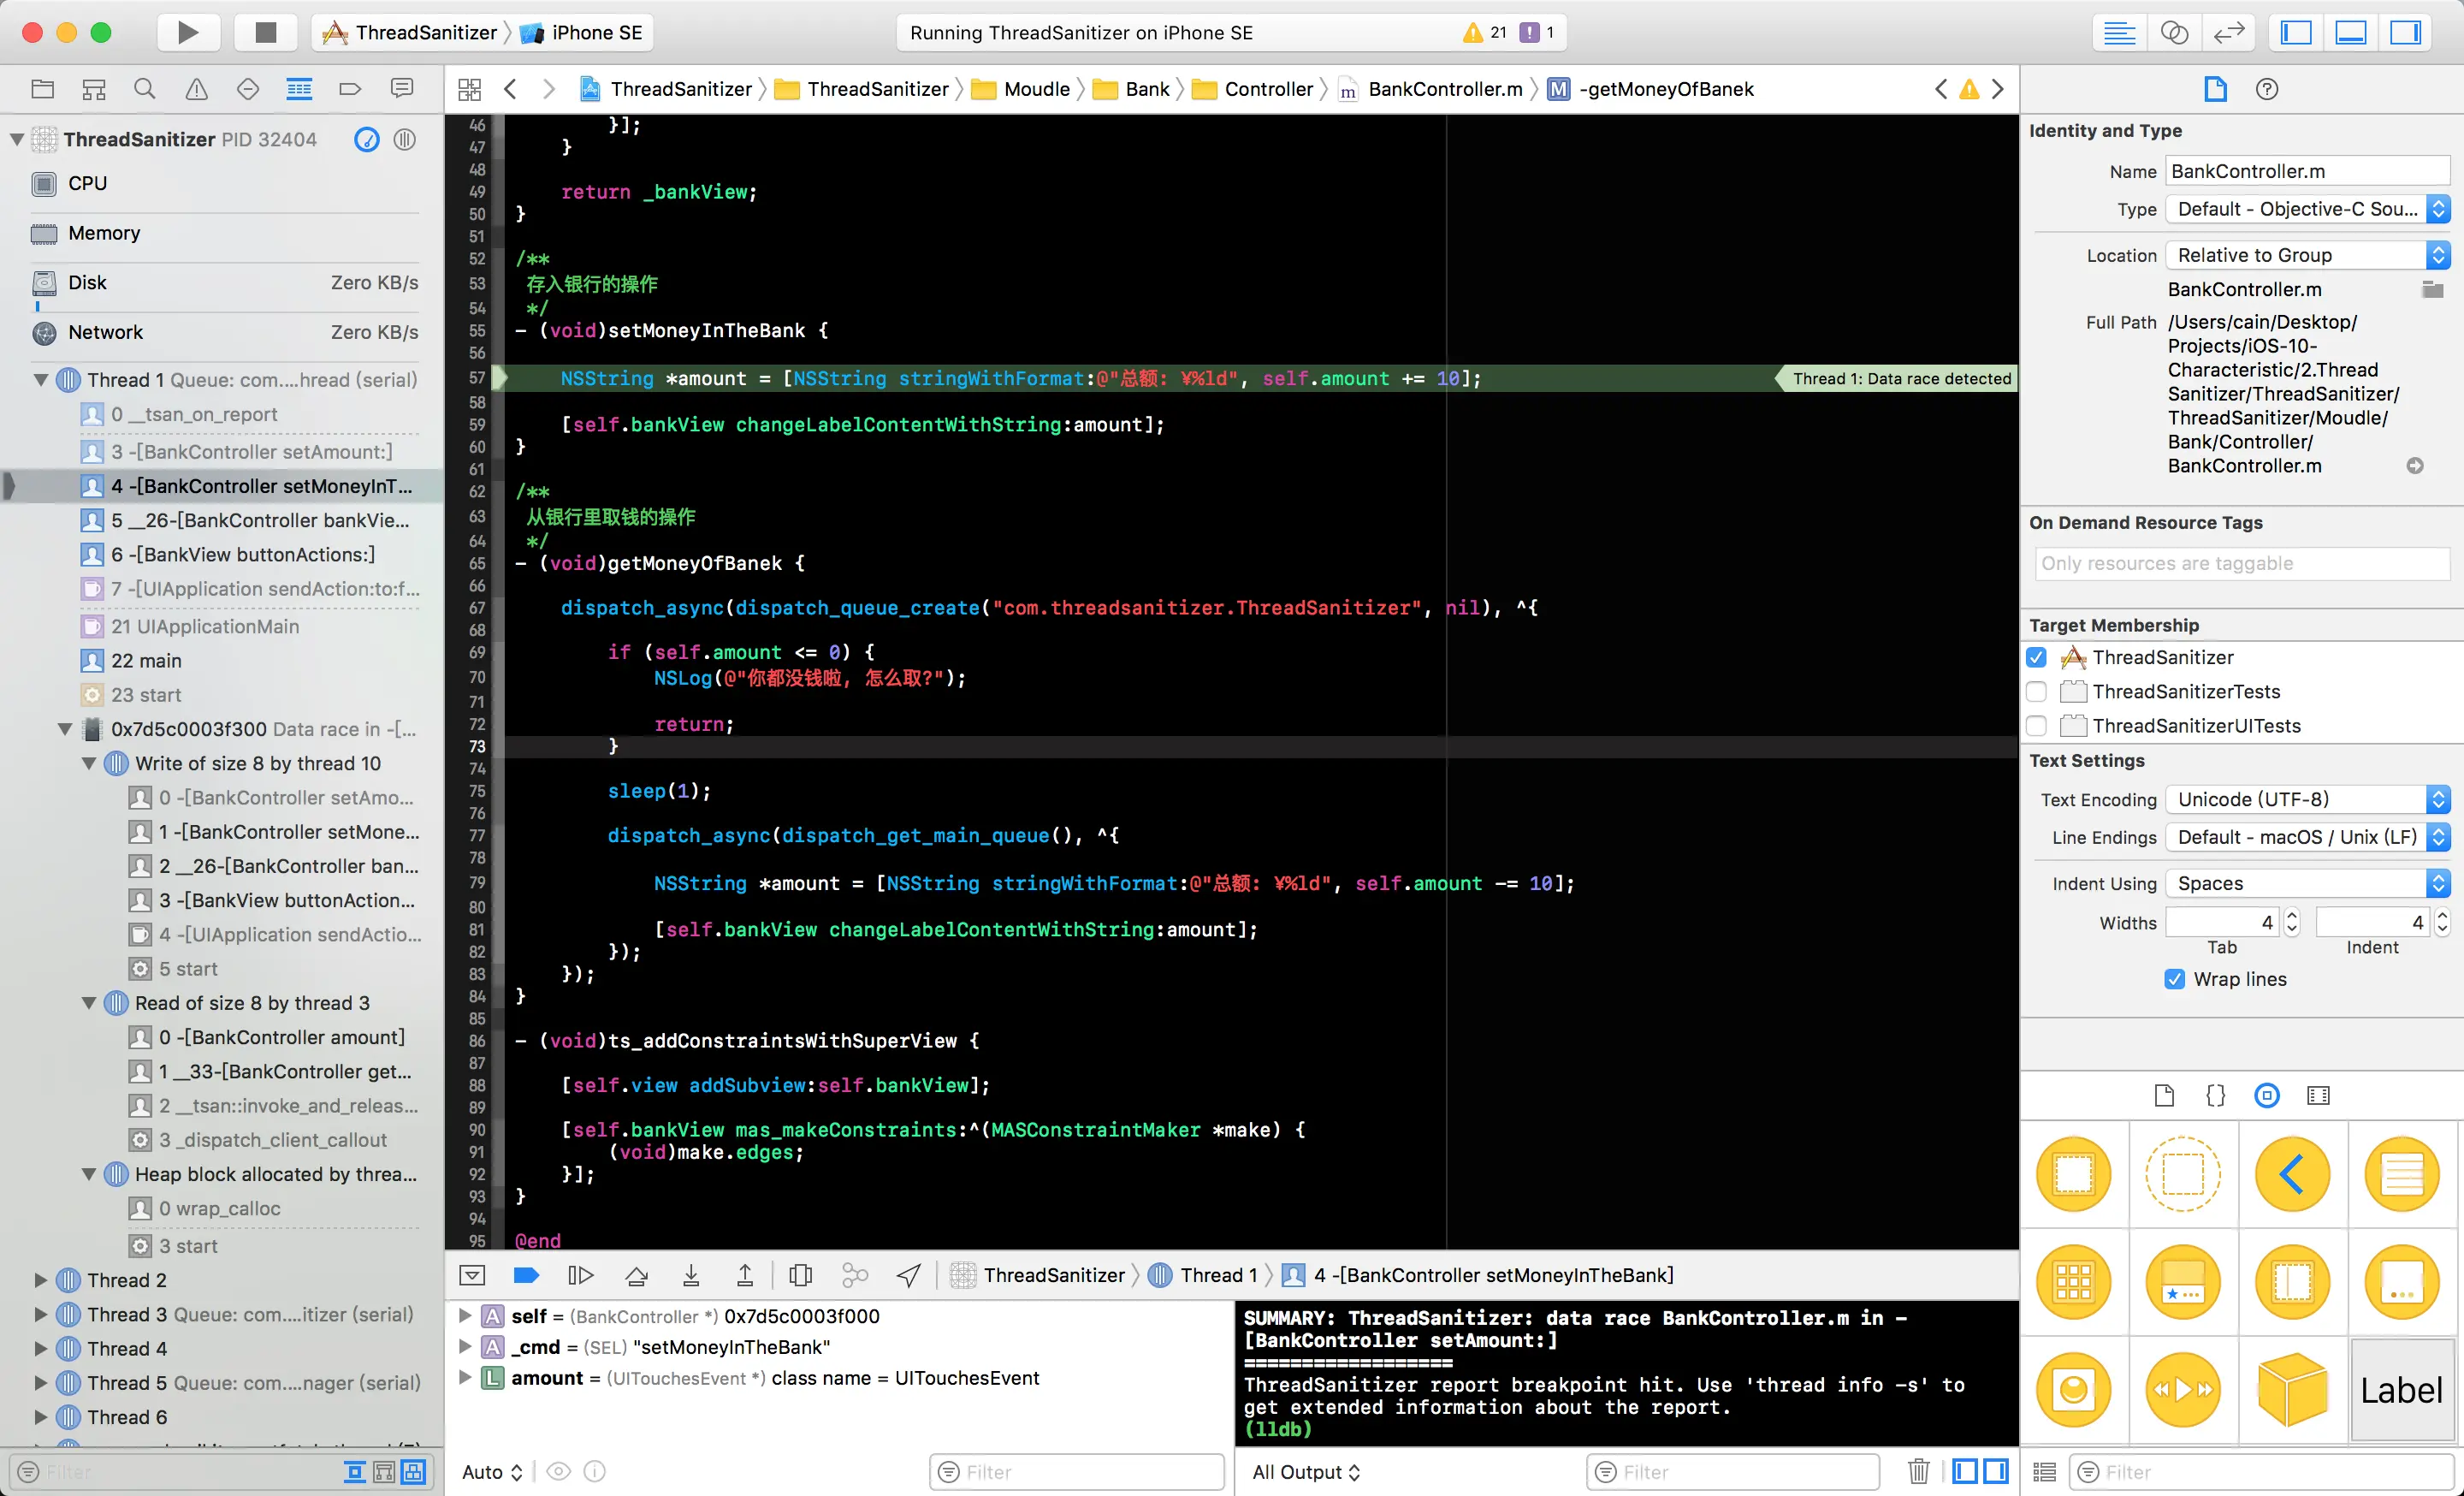2464x1496 pixels.
Task: Show the Quick Help inspector tab
Action: (2266, 89)
